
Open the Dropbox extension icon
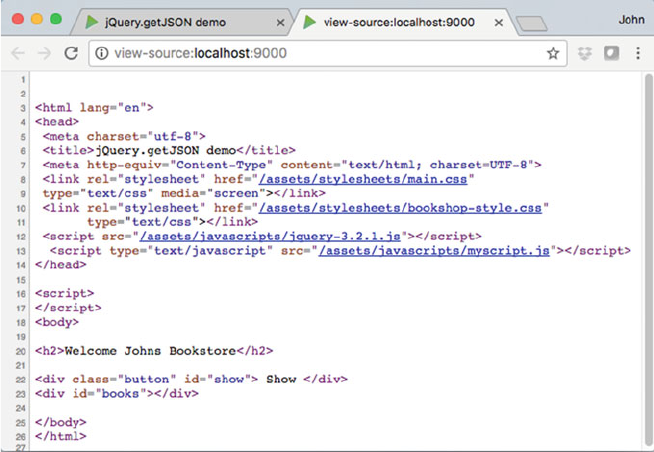point(585,53)
